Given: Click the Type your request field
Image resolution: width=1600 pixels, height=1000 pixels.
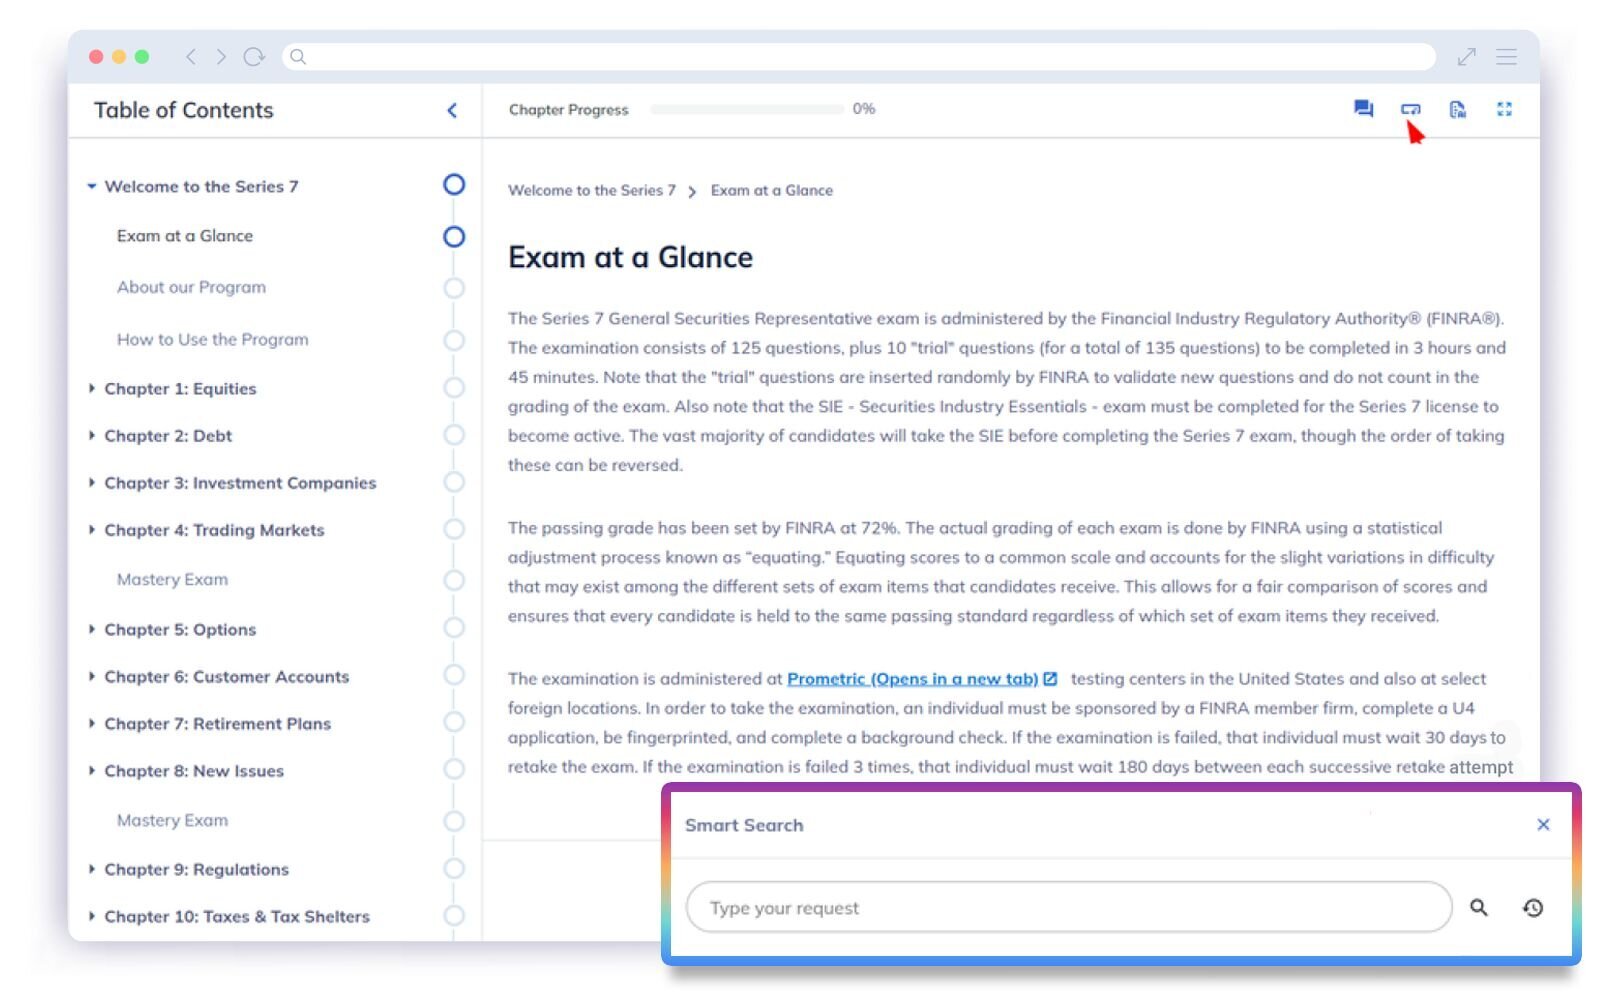Looking at the screenshot, I should click(x=1068, y=908).
